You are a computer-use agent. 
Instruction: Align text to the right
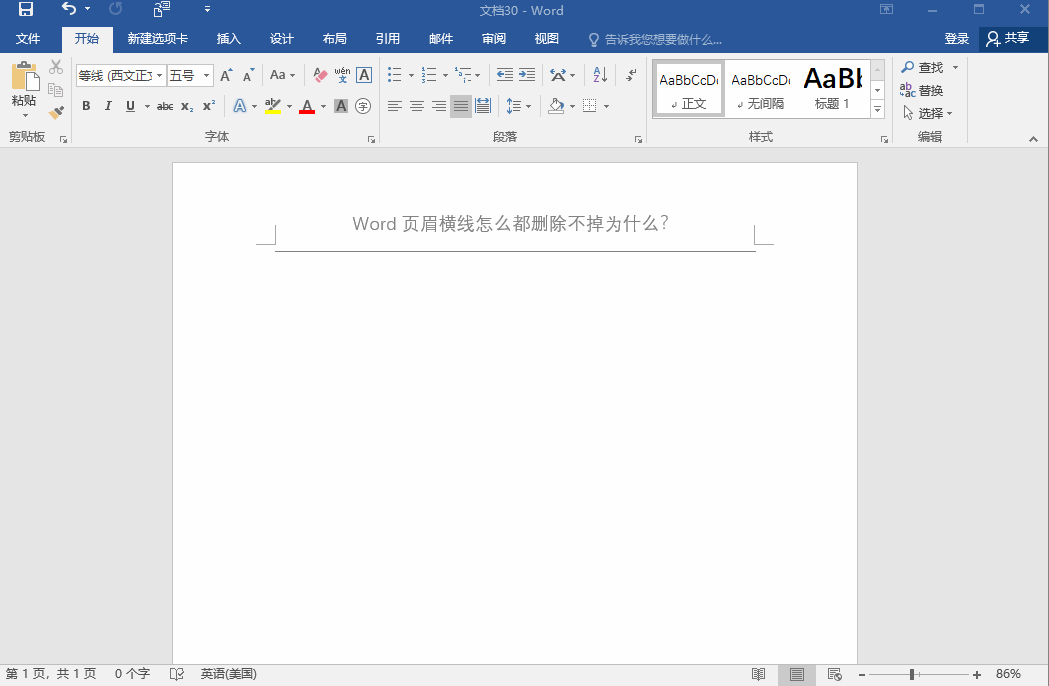coord(439,106)
